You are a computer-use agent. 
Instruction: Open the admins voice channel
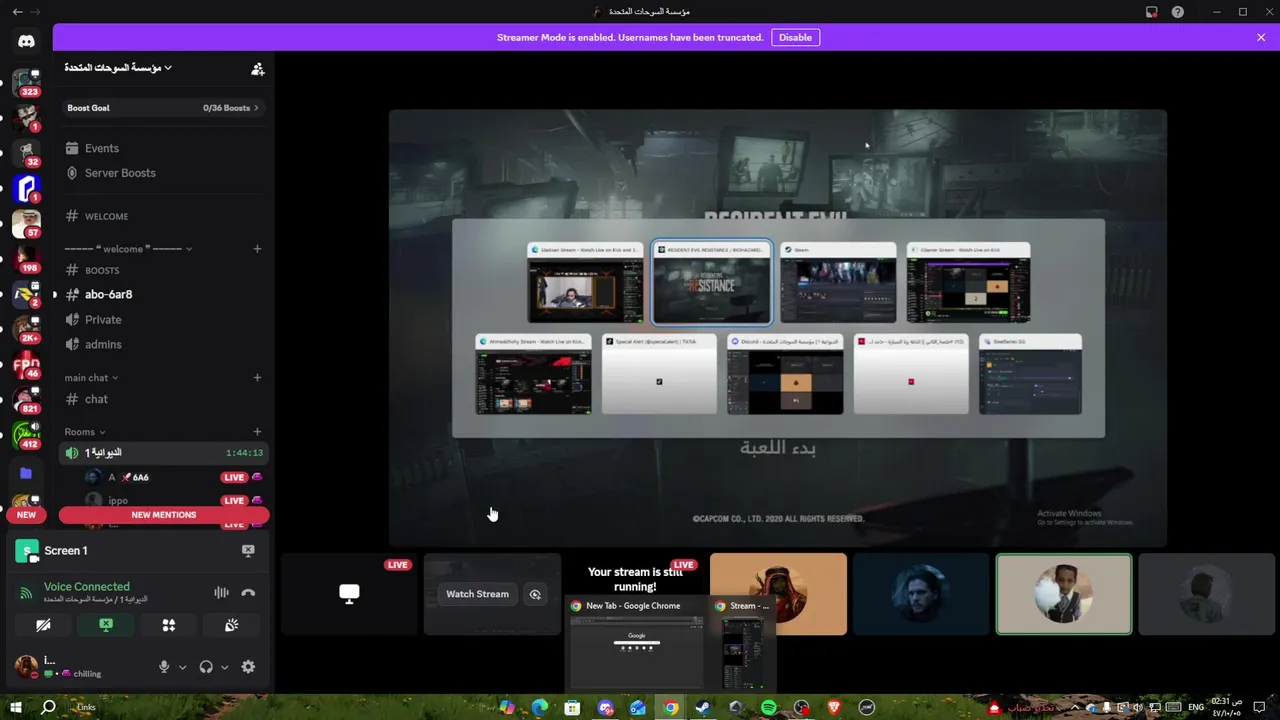[x=165, y=344]
